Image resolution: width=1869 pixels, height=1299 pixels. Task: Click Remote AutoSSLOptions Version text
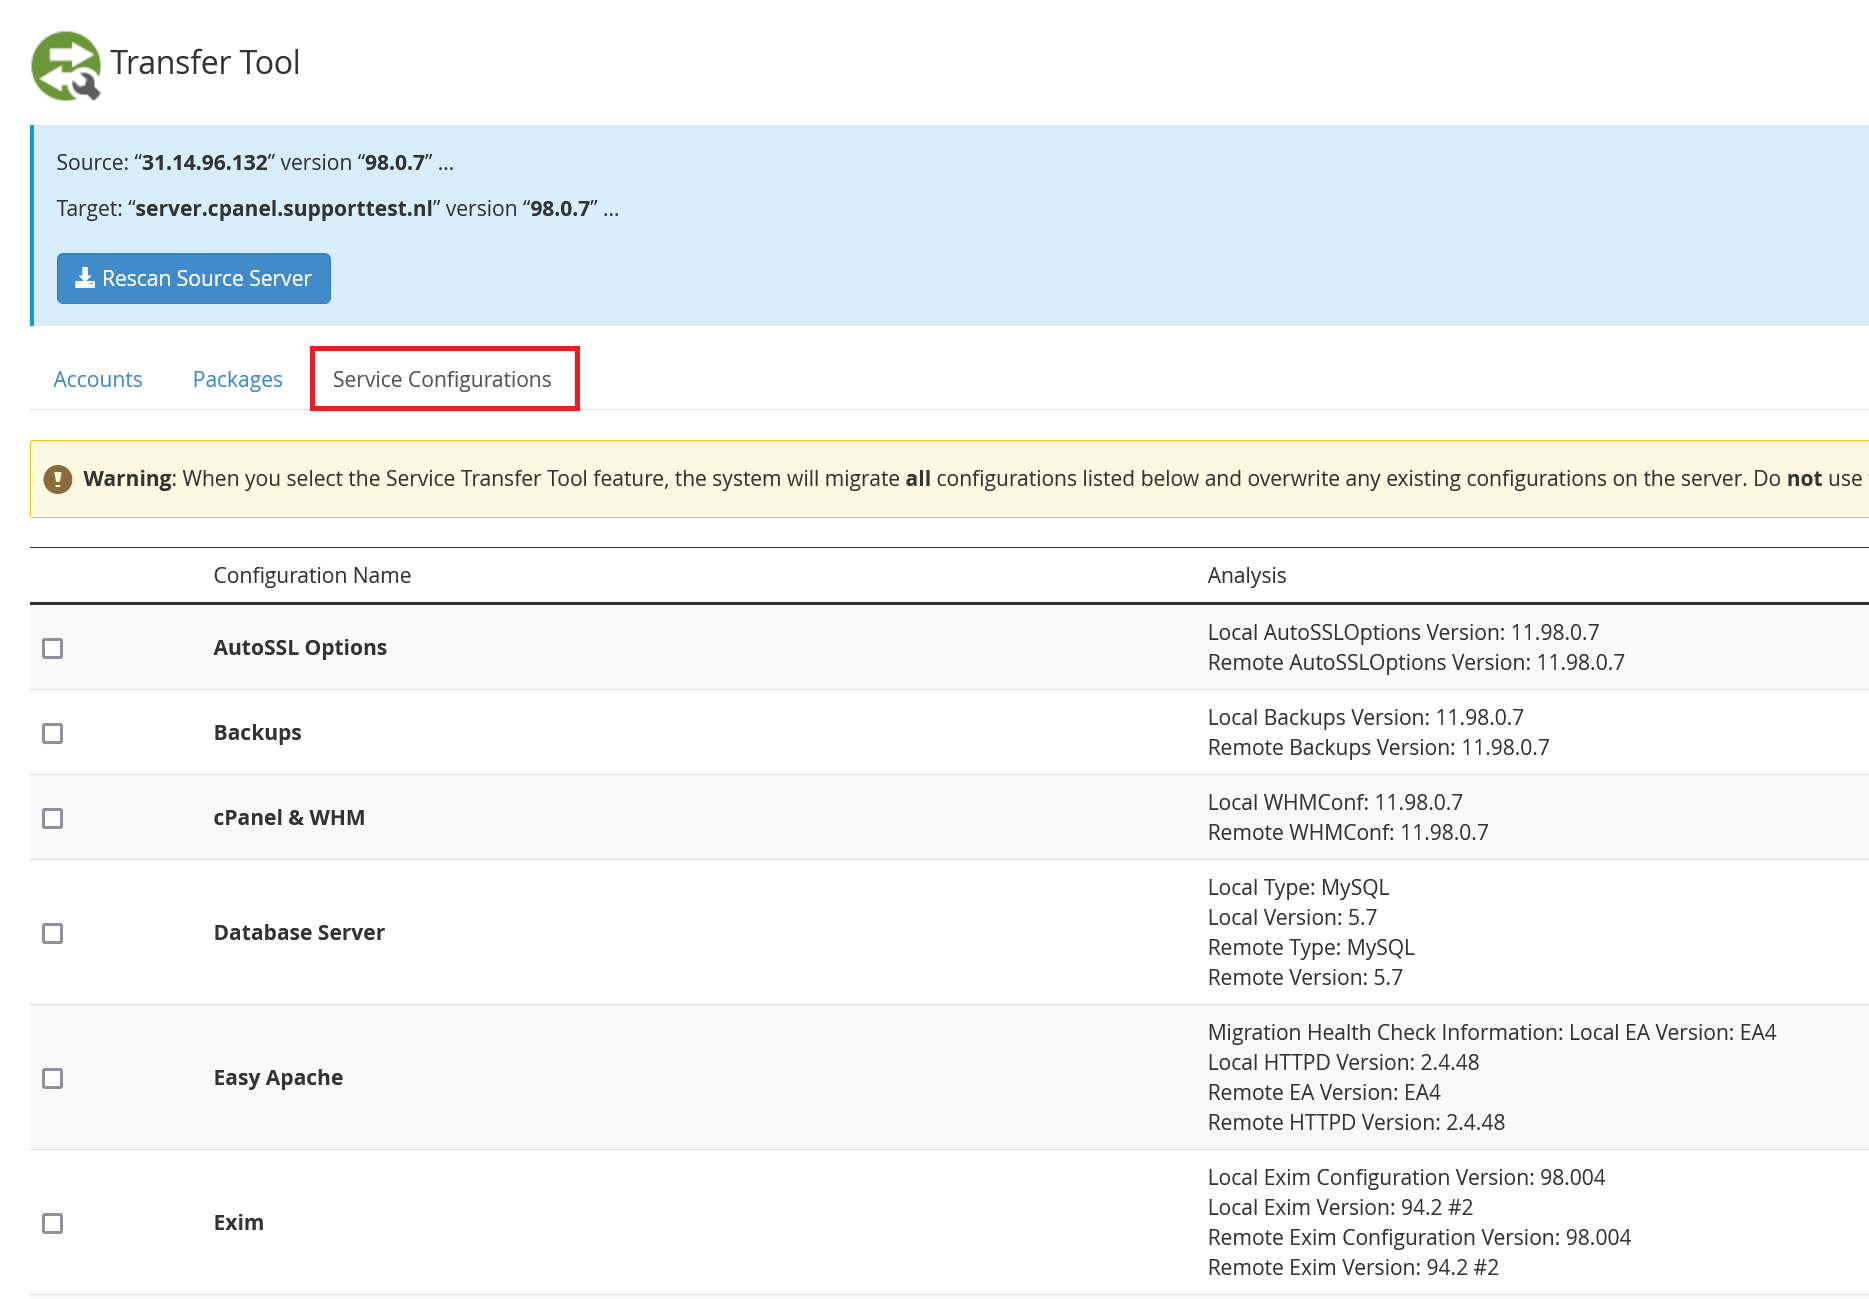pos(1416,663)
